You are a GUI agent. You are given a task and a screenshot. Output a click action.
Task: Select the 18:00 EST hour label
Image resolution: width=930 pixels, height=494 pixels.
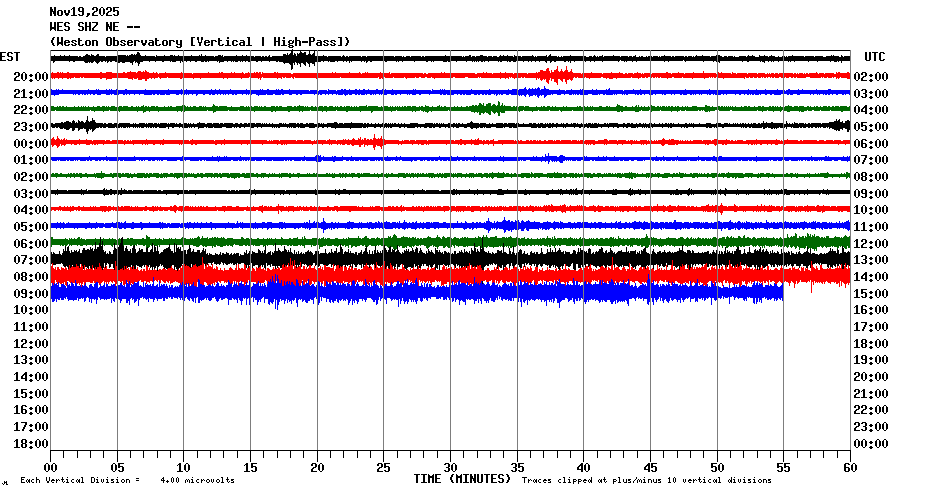click(31, 444)
